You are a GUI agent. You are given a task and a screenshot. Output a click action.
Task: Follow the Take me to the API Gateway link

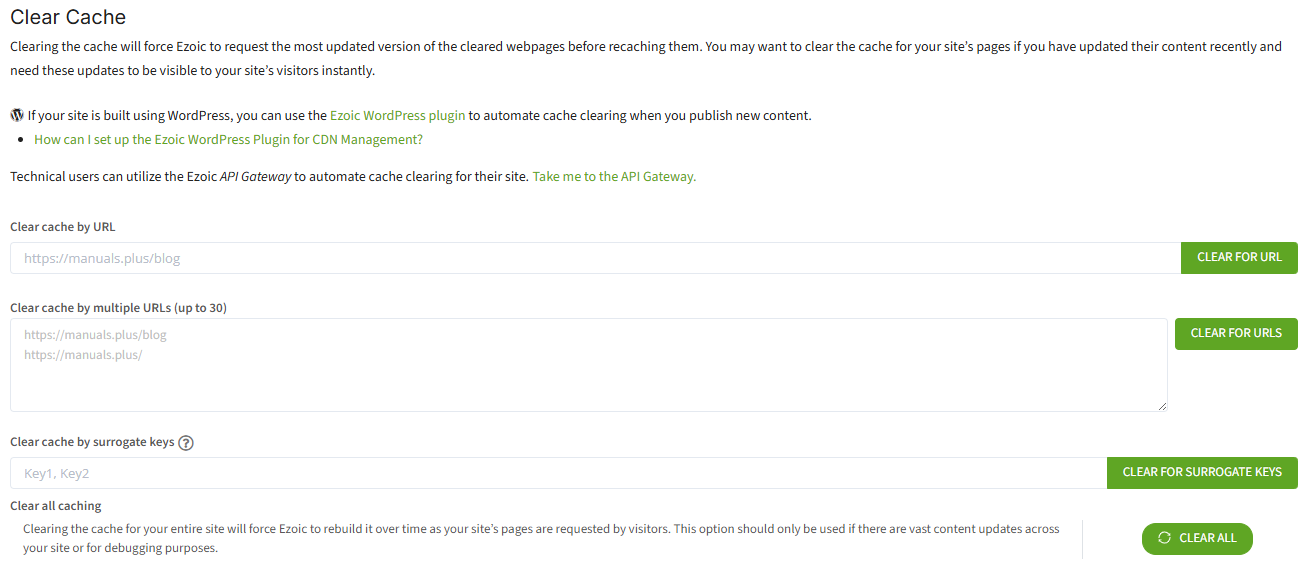614,177
